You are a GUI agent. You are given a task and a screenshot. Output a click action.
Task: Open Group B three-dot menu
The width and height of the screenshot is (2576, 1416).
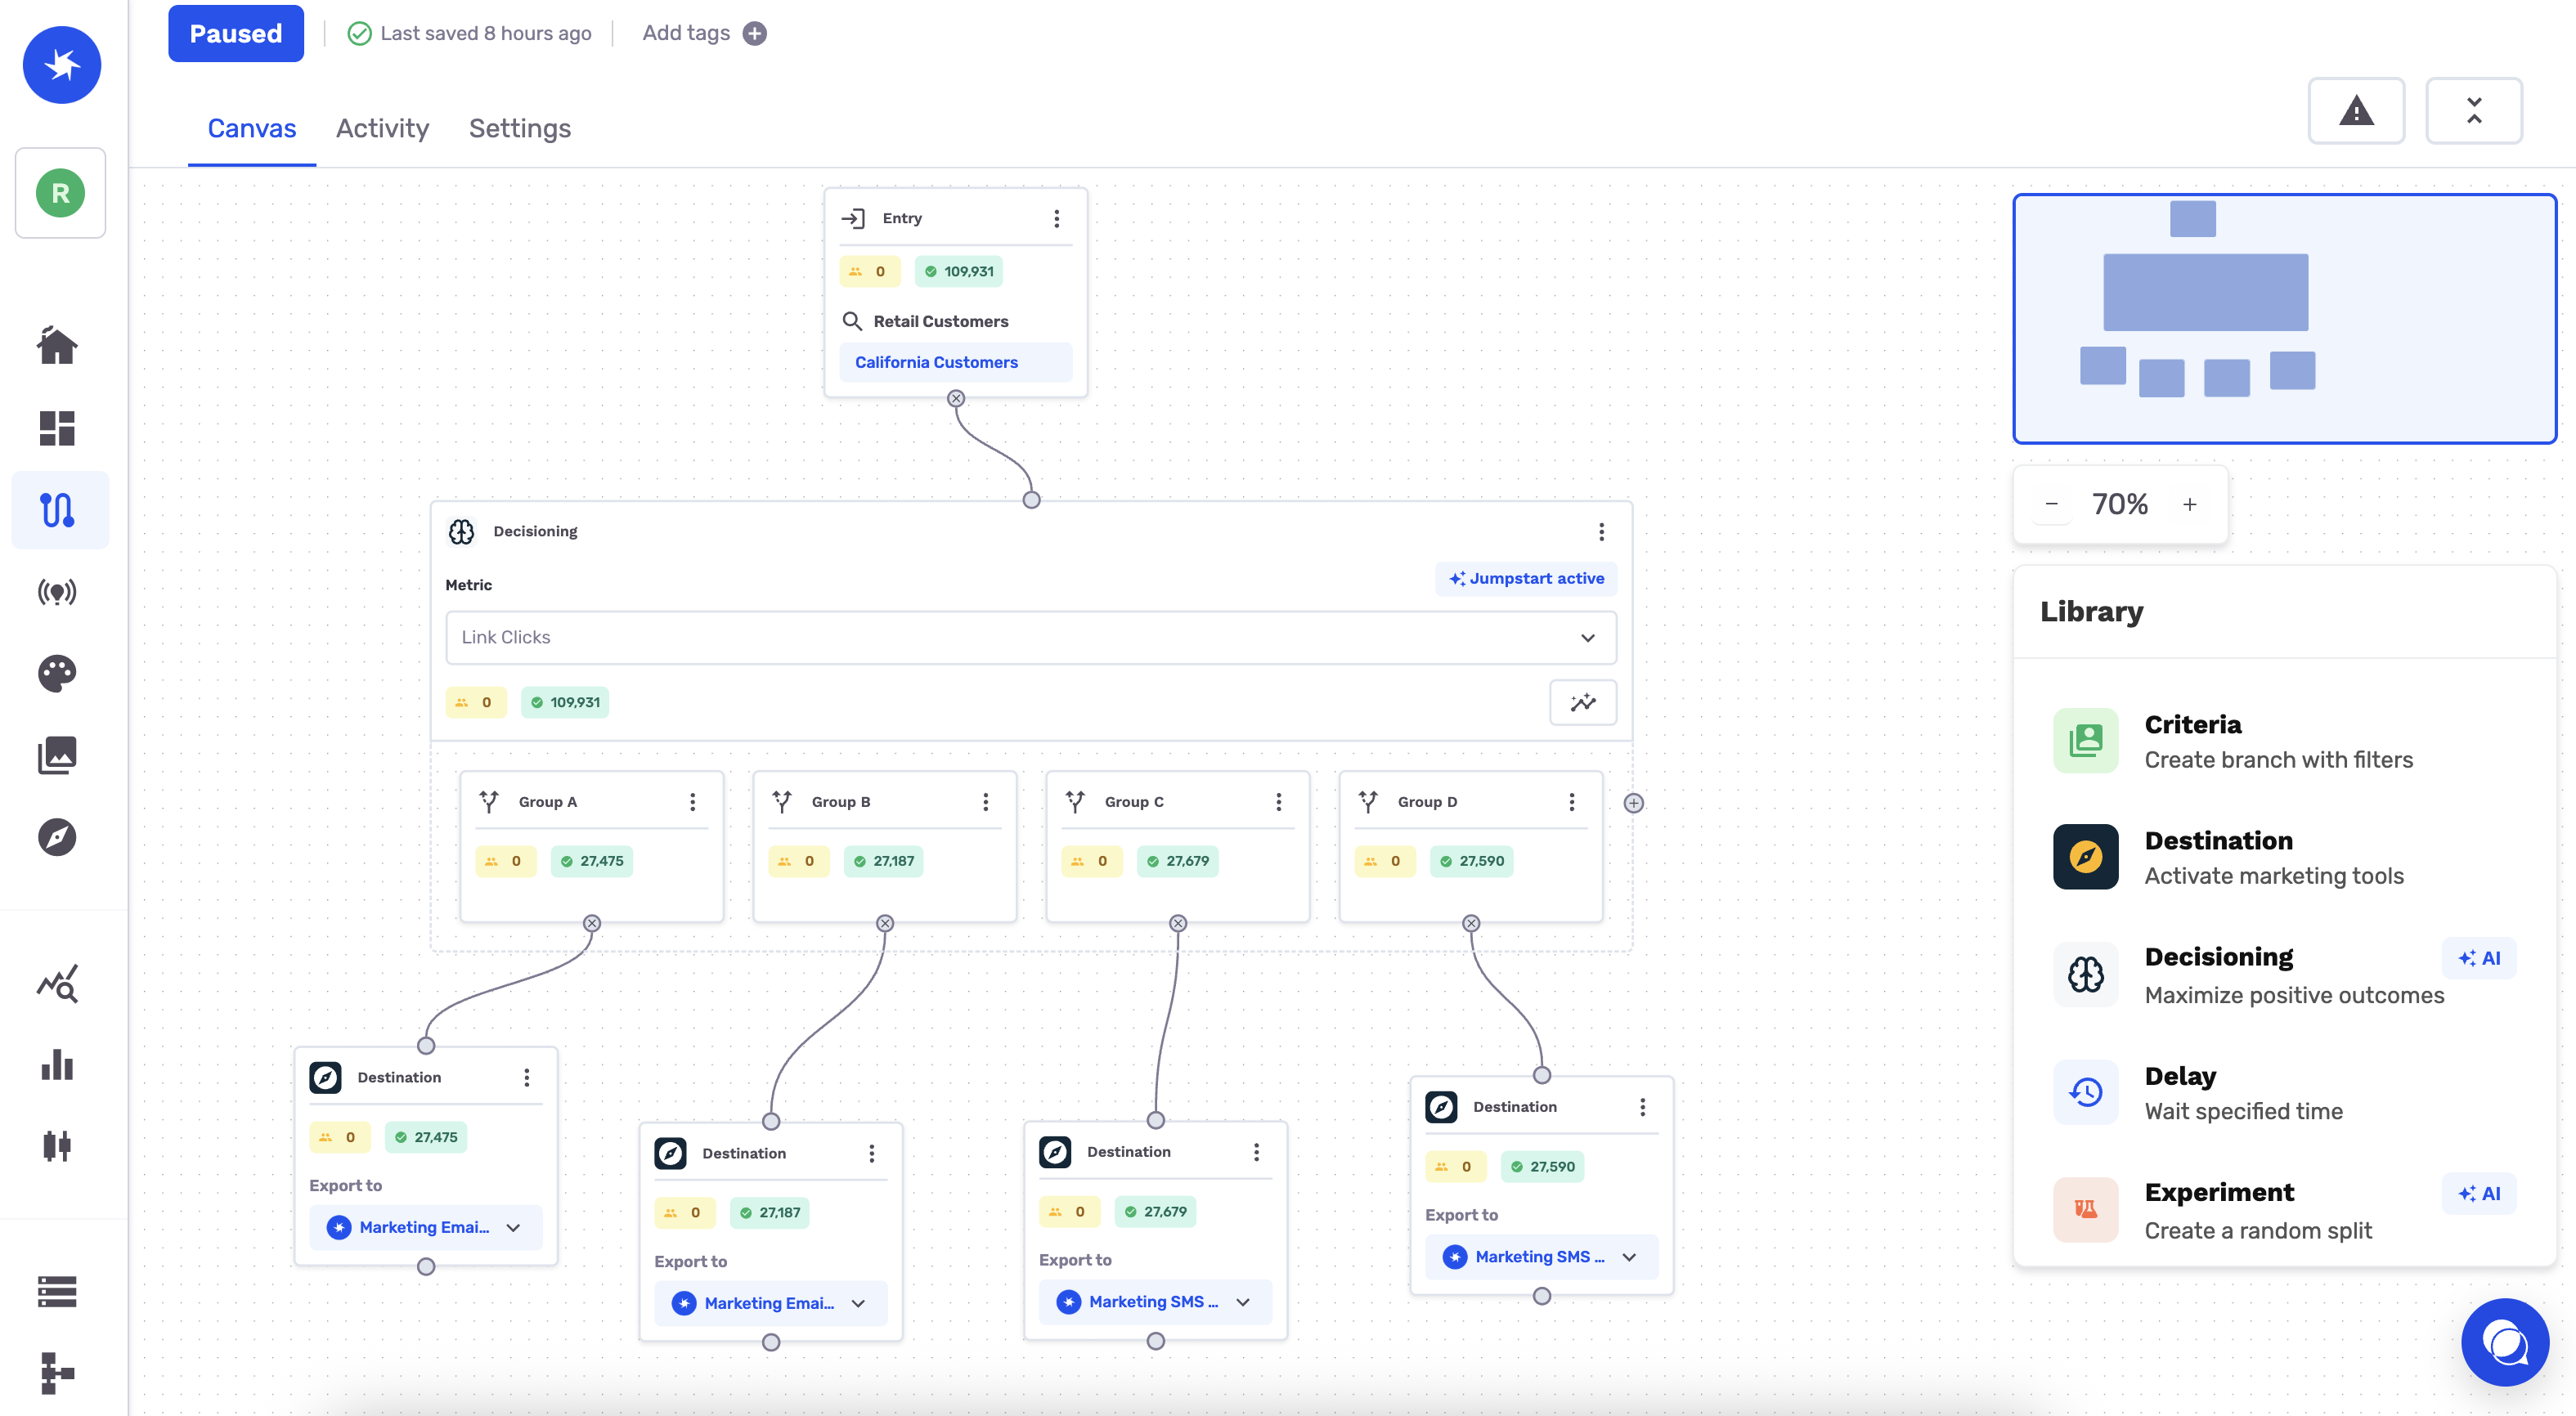tap(985, 802)
